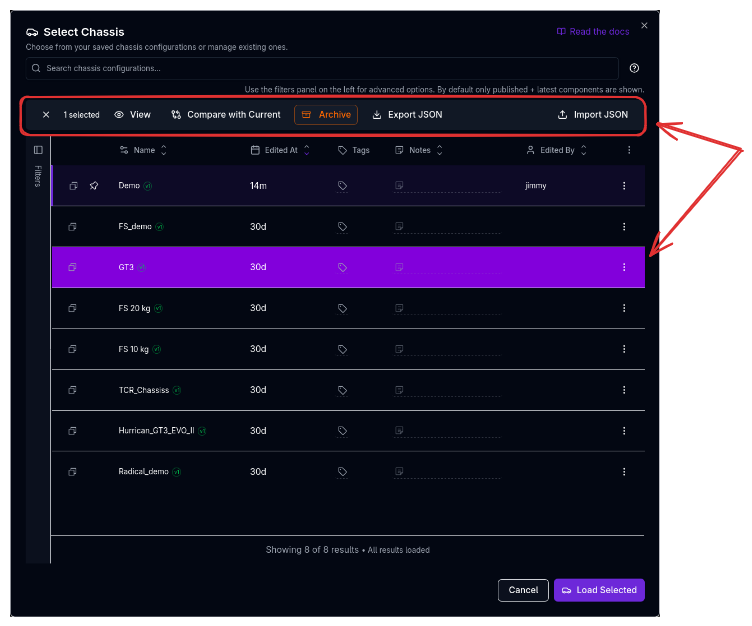This screenshot has width=752, height=626.
Task: Open the three-dot menu for the GT3 row
Action: pos(624,267)
